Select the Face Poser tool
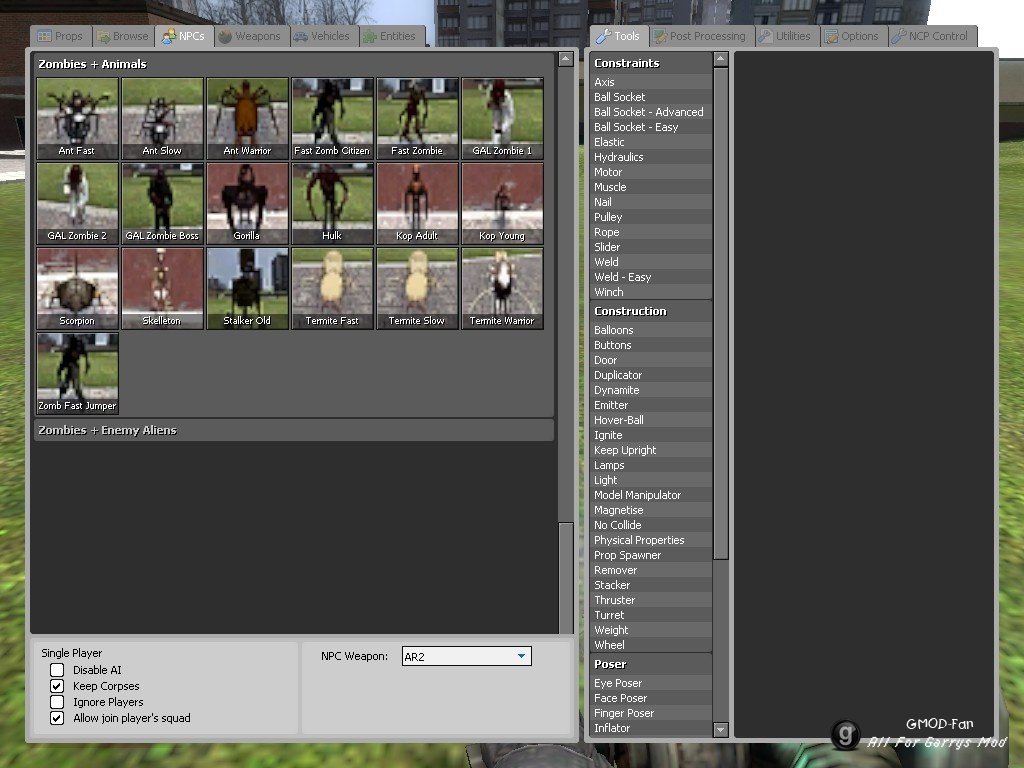 [650, 698]
